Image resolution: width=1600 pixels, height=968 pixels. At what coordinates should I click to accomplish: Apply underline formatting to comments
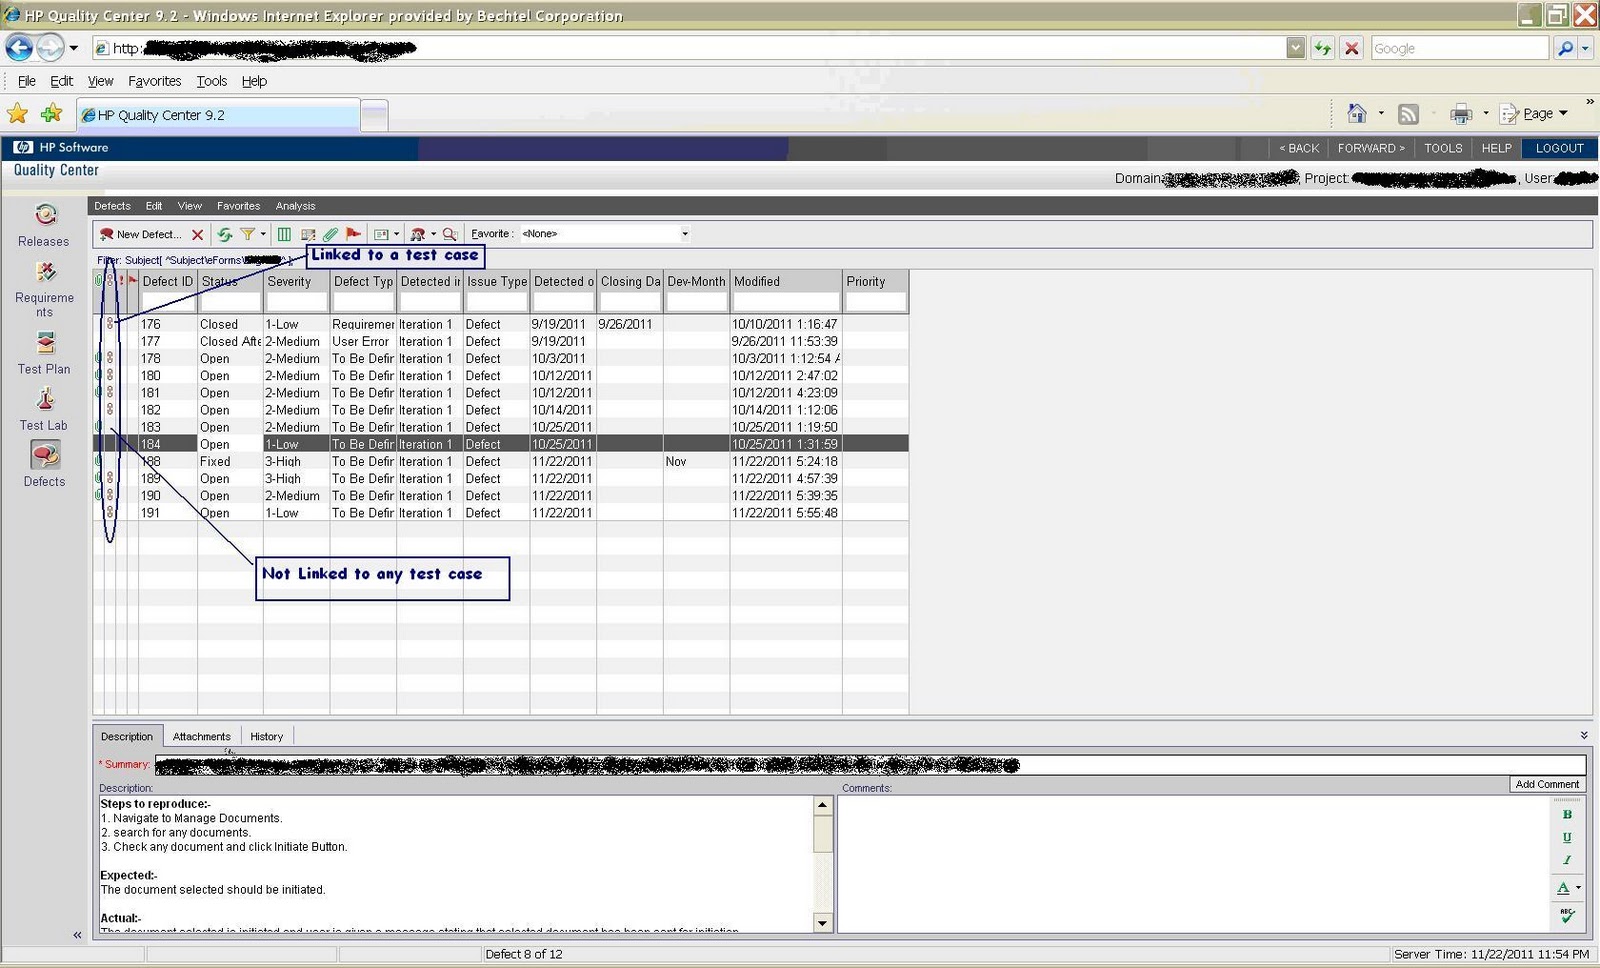1567,837
